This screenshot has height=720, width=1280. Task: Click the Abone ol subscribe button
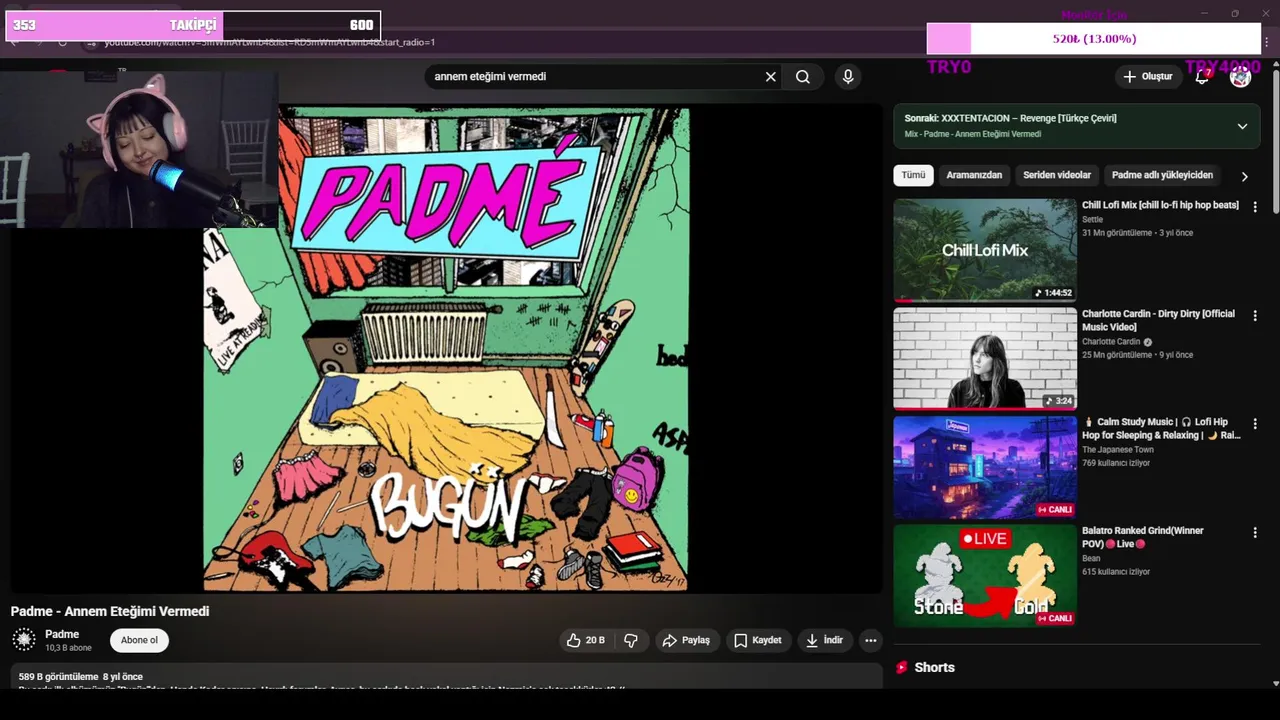[139, 640]
